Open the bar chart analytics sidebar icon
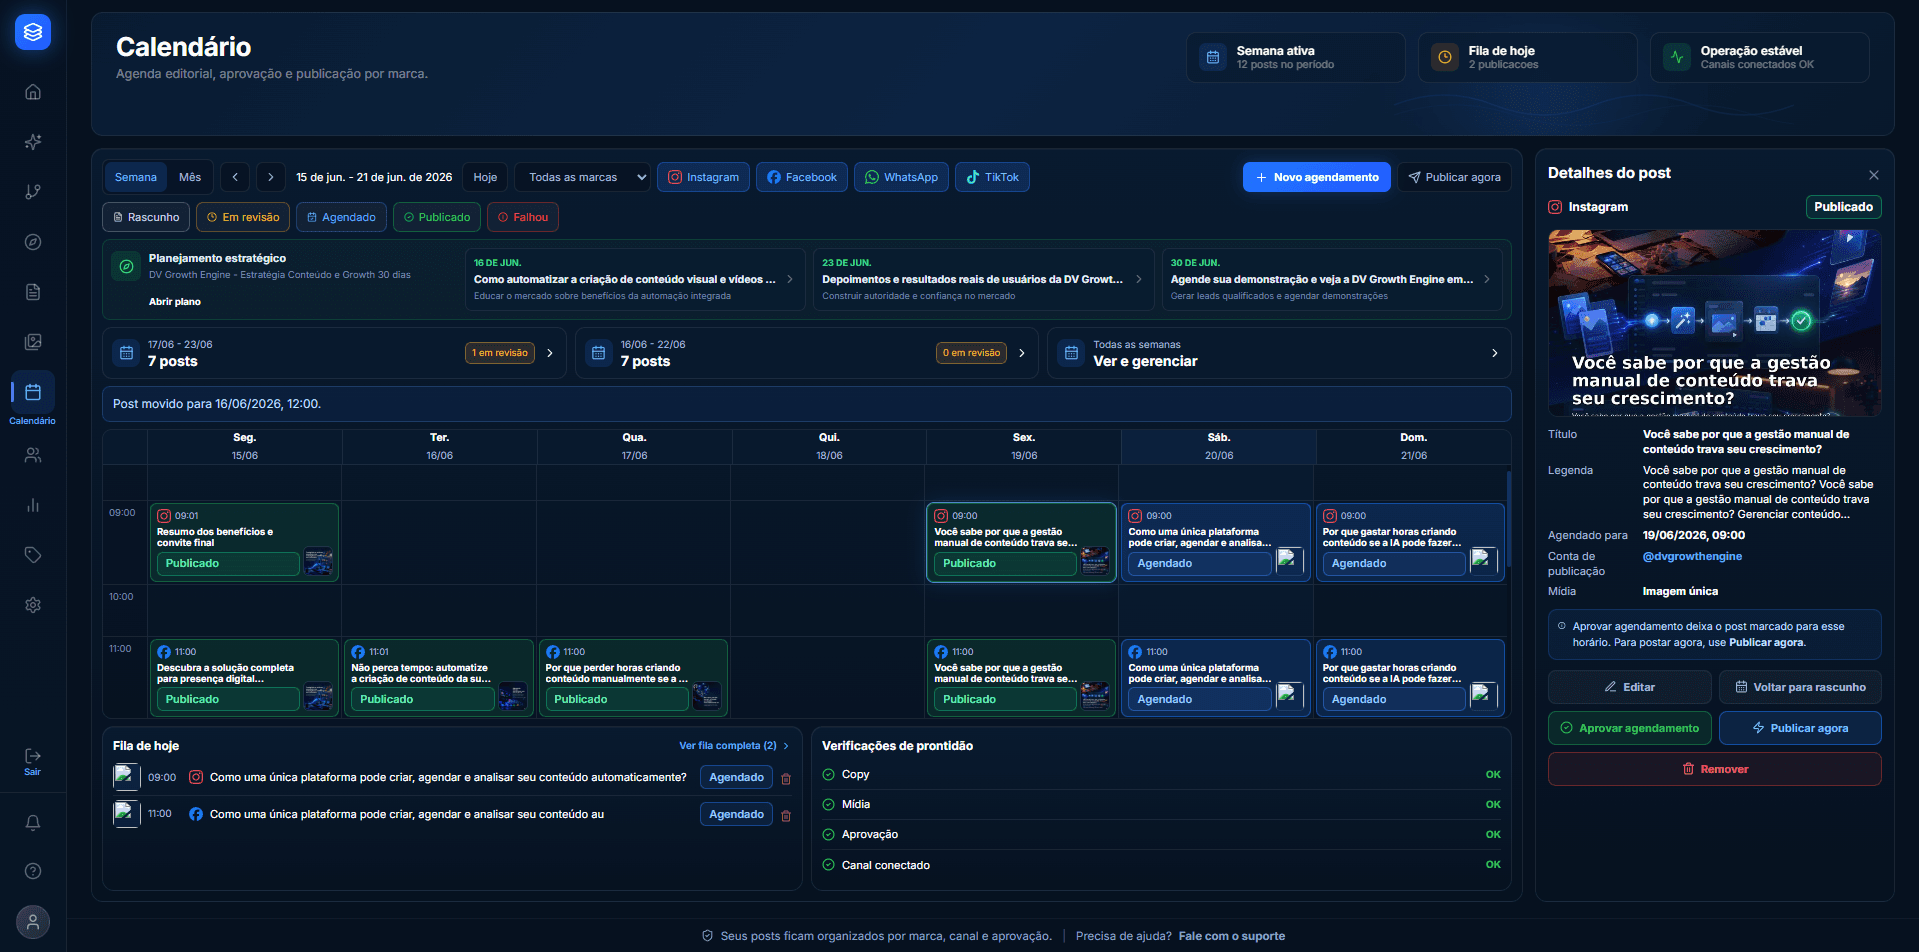The height and width of the screenshot is (952, 1919). point(33,505)
